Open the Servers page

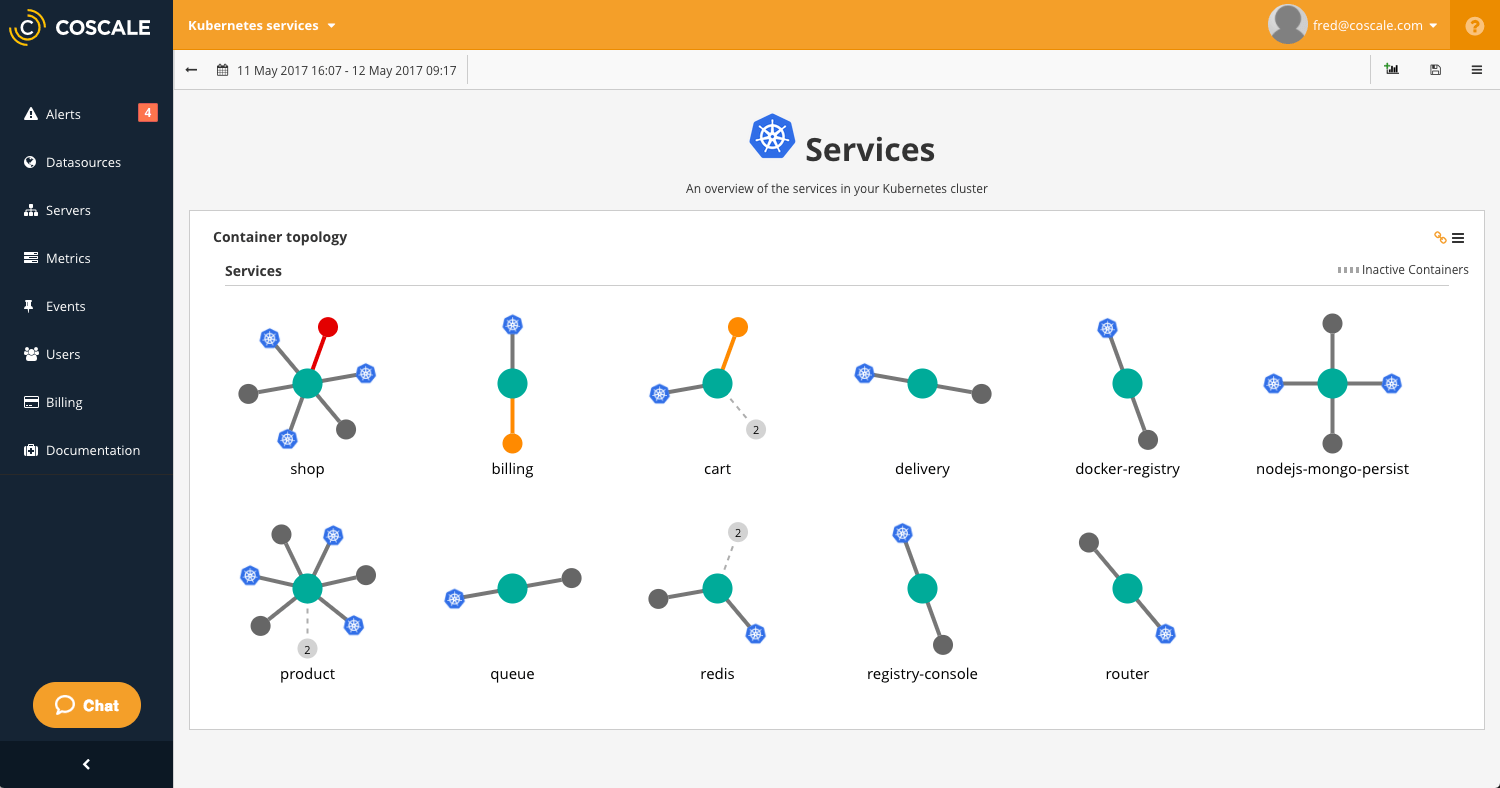[66, 209]
